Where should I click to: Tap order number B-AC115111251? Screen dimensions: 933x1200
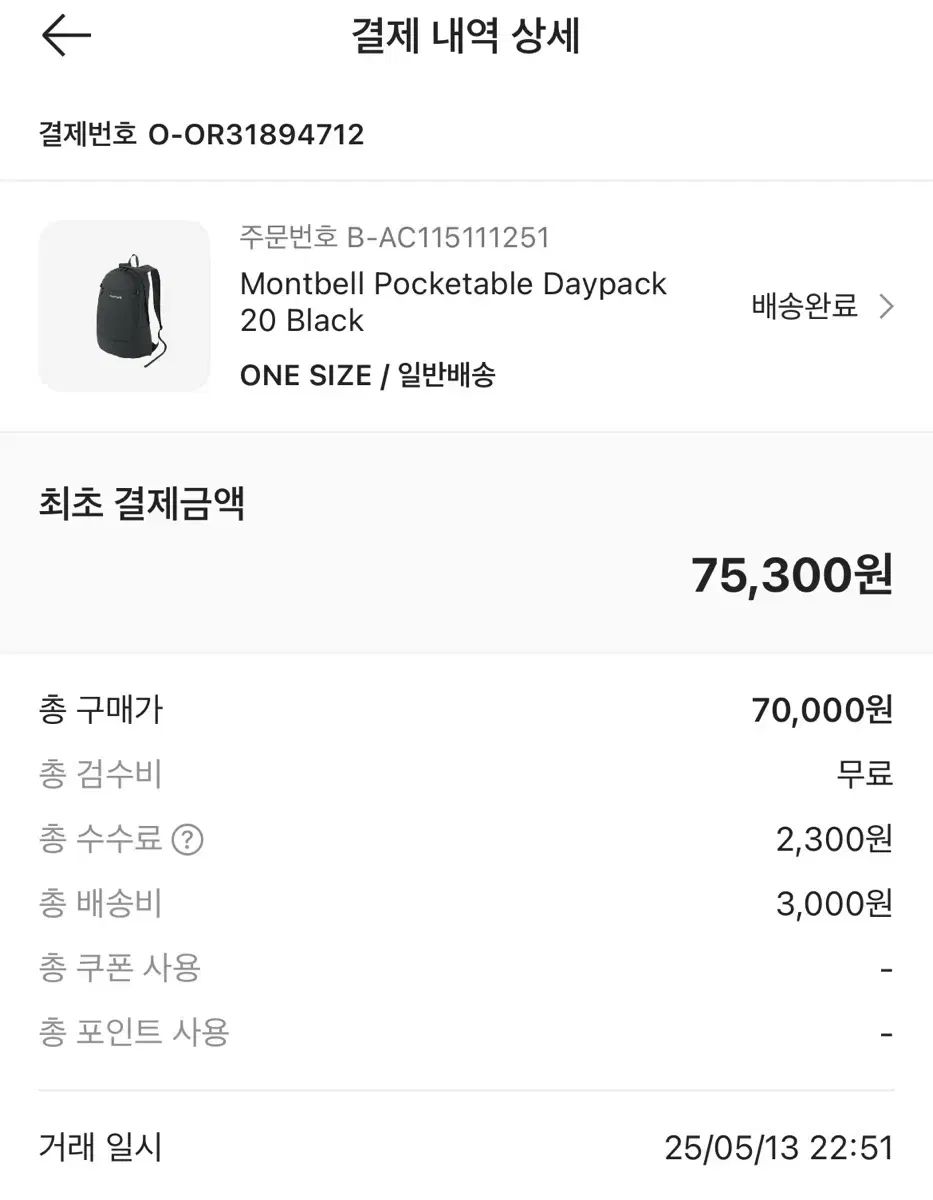(x=395, y=238)
